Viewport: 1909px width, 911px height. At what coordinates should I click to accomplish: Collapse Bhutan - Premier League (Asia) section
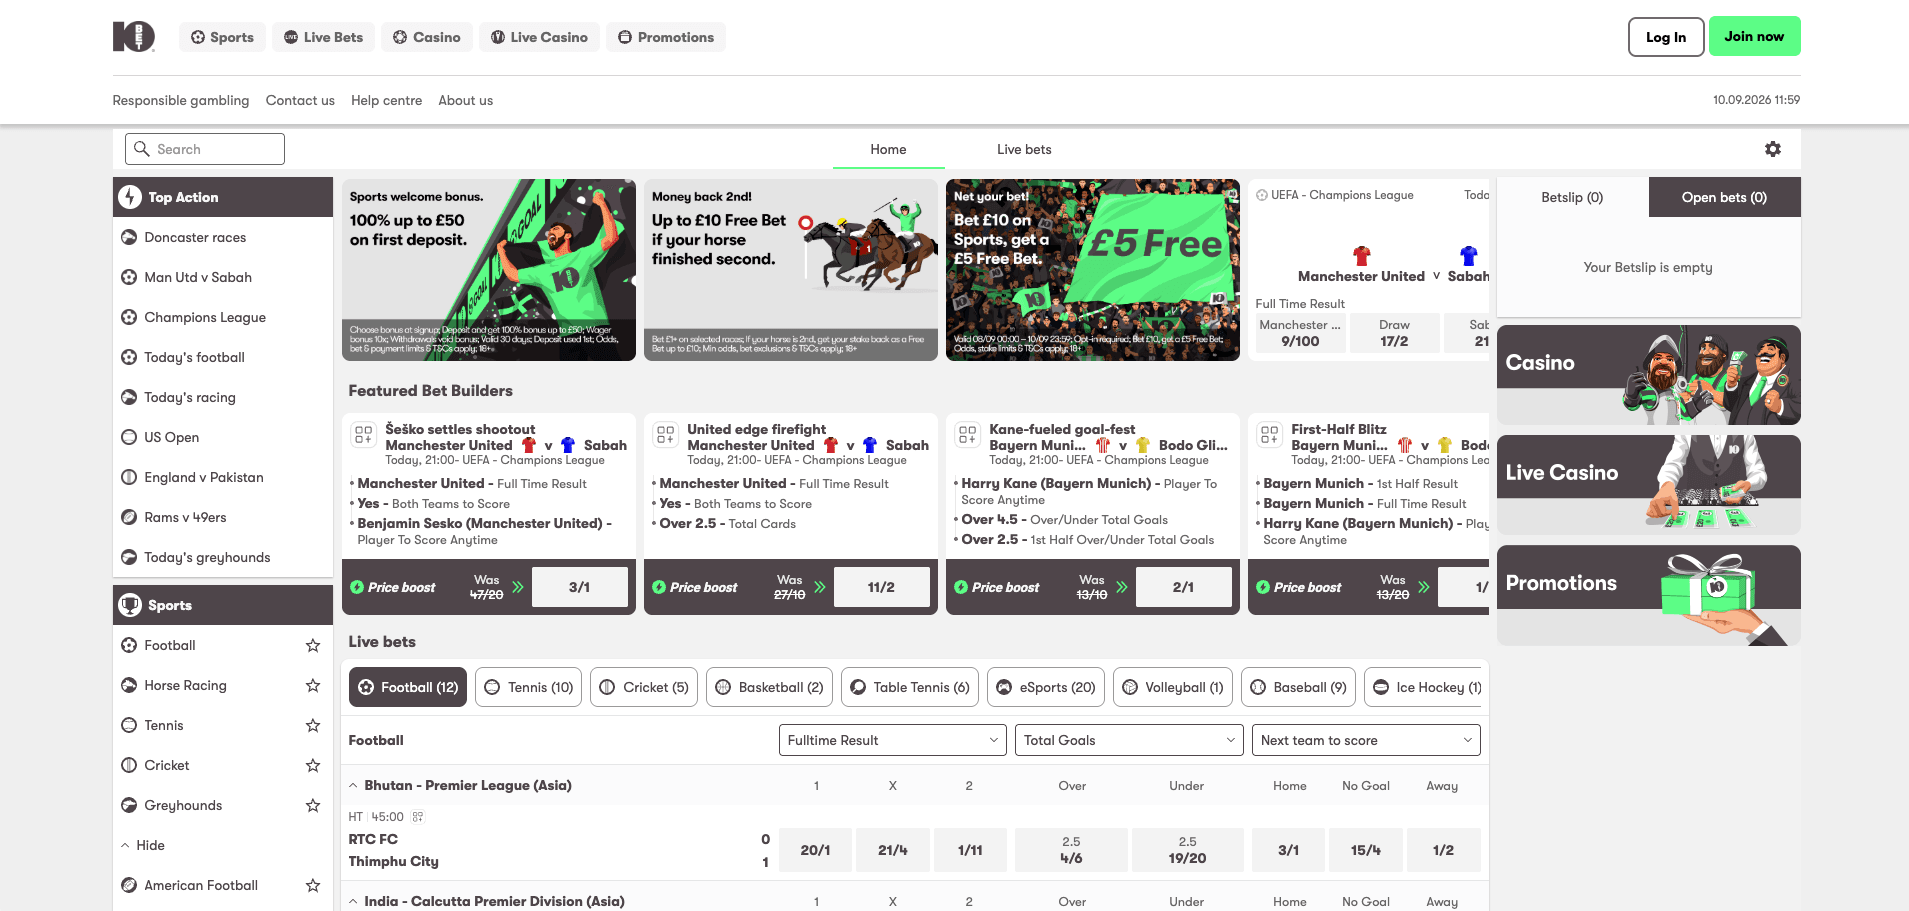pyautogui.click(x=354, y=786)
